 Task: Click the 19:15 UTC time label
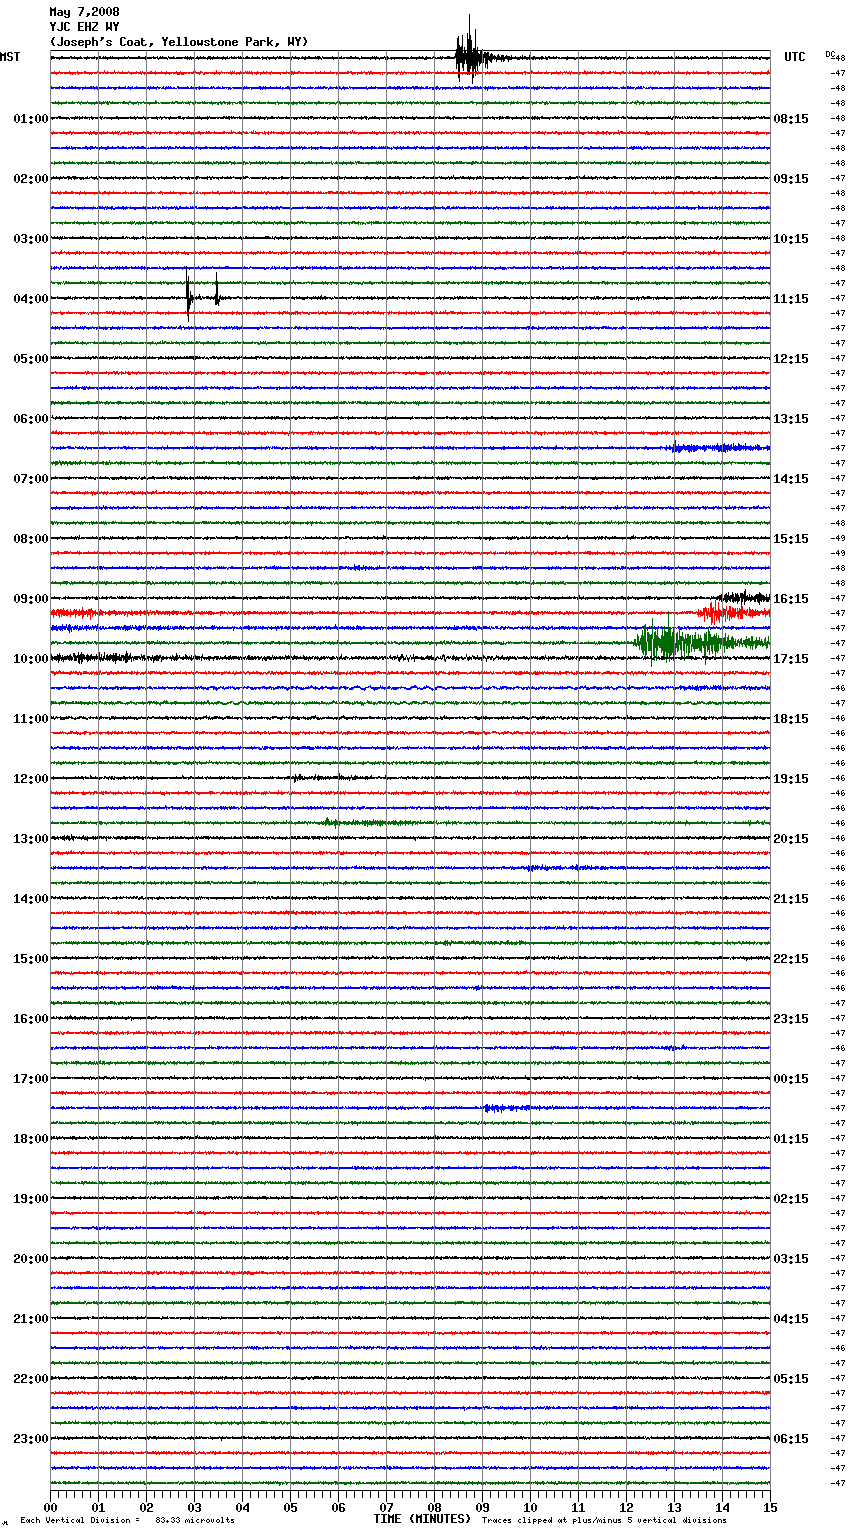791,779
